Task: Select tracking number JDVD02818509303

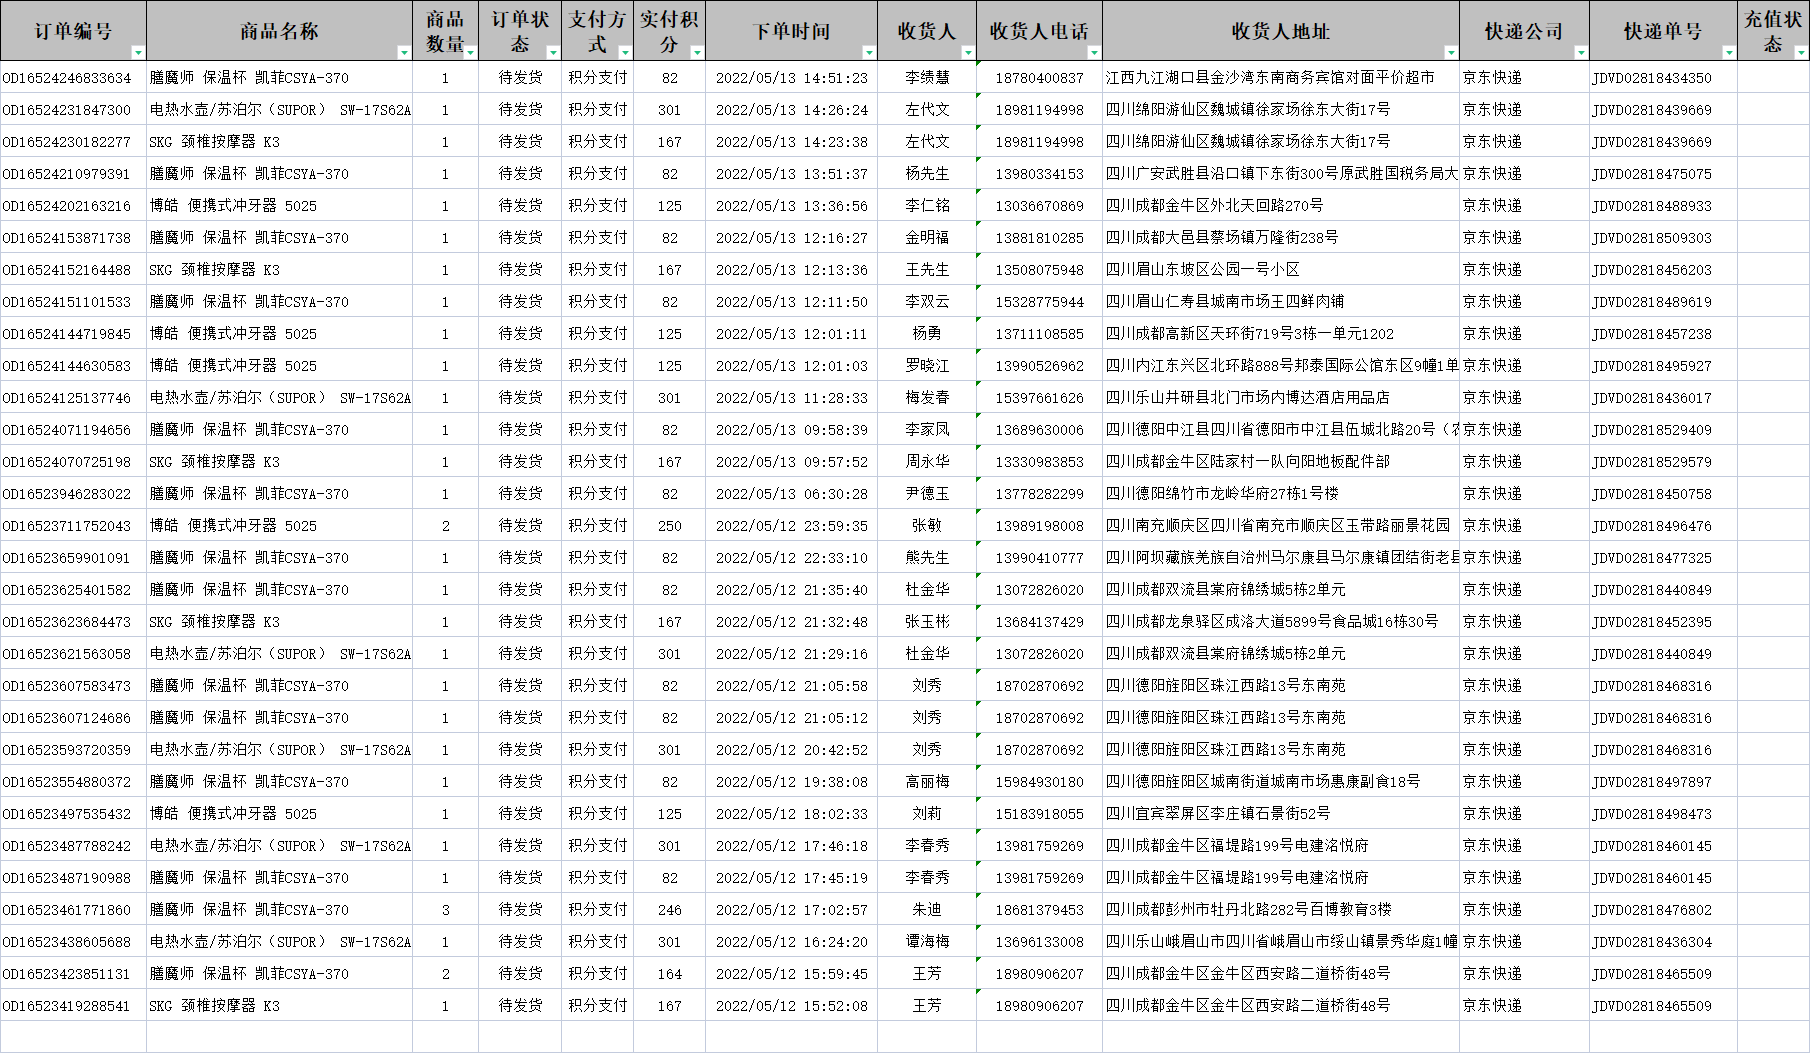Action: click(x=1663, y=238)
